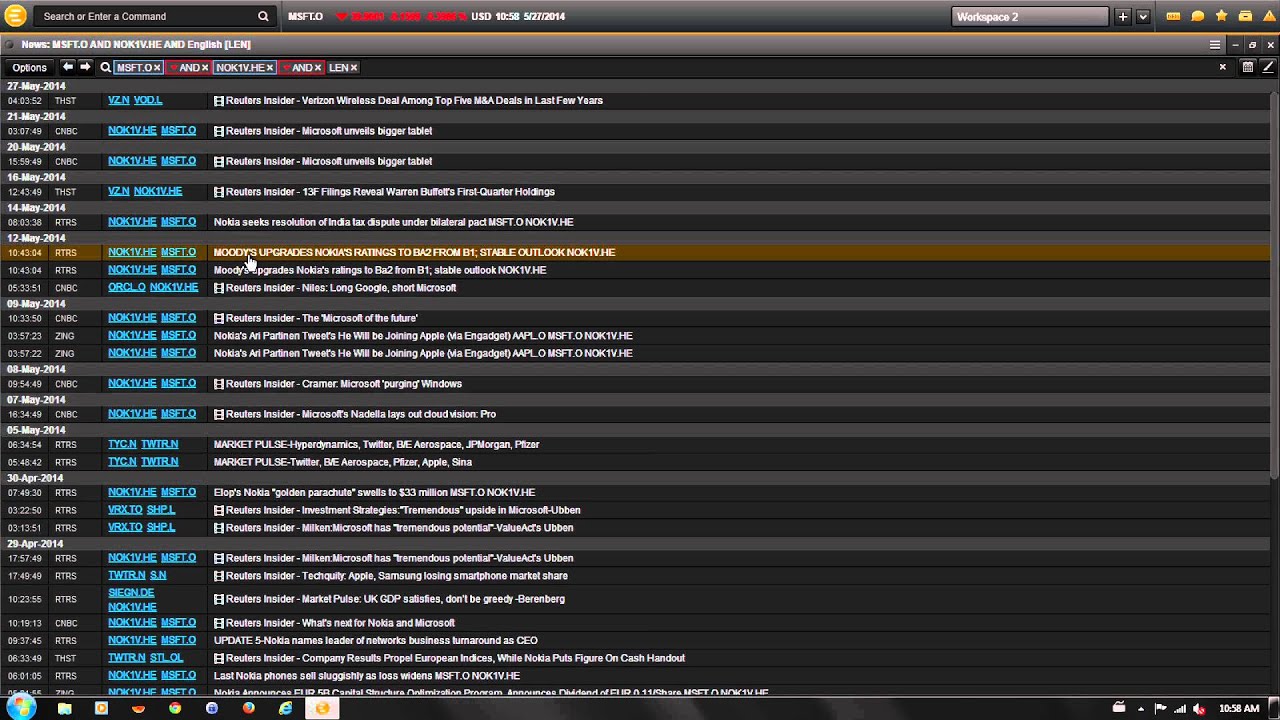The height and width of the screenshot is (720, 1280).
Task: Open video icon for Niles: Long Google story
Action: click(219, 288)
